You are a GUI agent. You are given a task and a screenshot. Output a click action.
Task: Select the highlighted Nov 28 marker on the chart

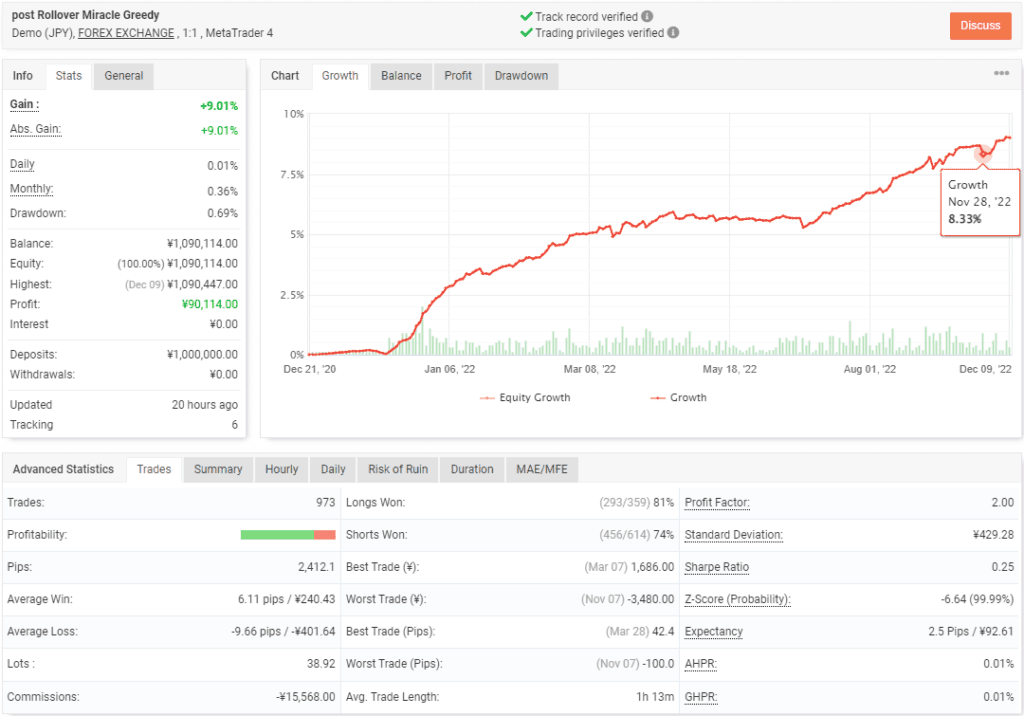pyautogui.click(x=984, y=156)
